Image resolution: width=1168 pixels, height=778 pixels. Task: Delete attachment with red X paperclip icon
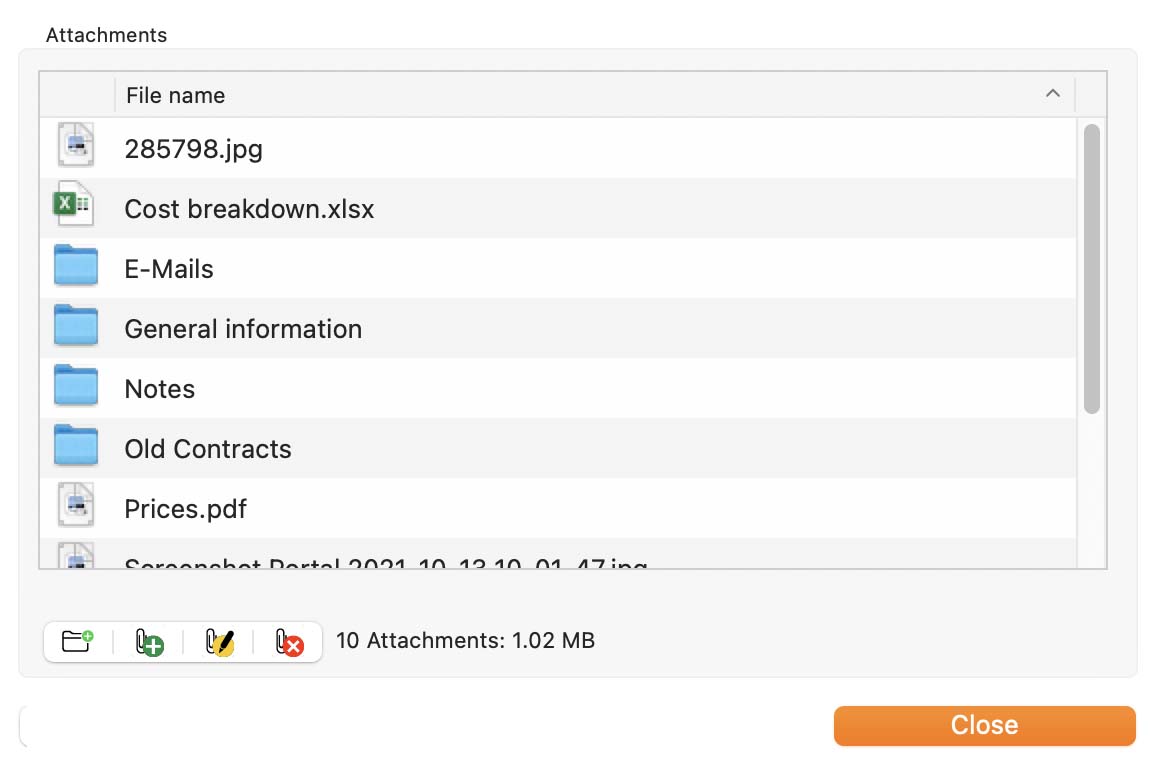(x=289, y=642)
